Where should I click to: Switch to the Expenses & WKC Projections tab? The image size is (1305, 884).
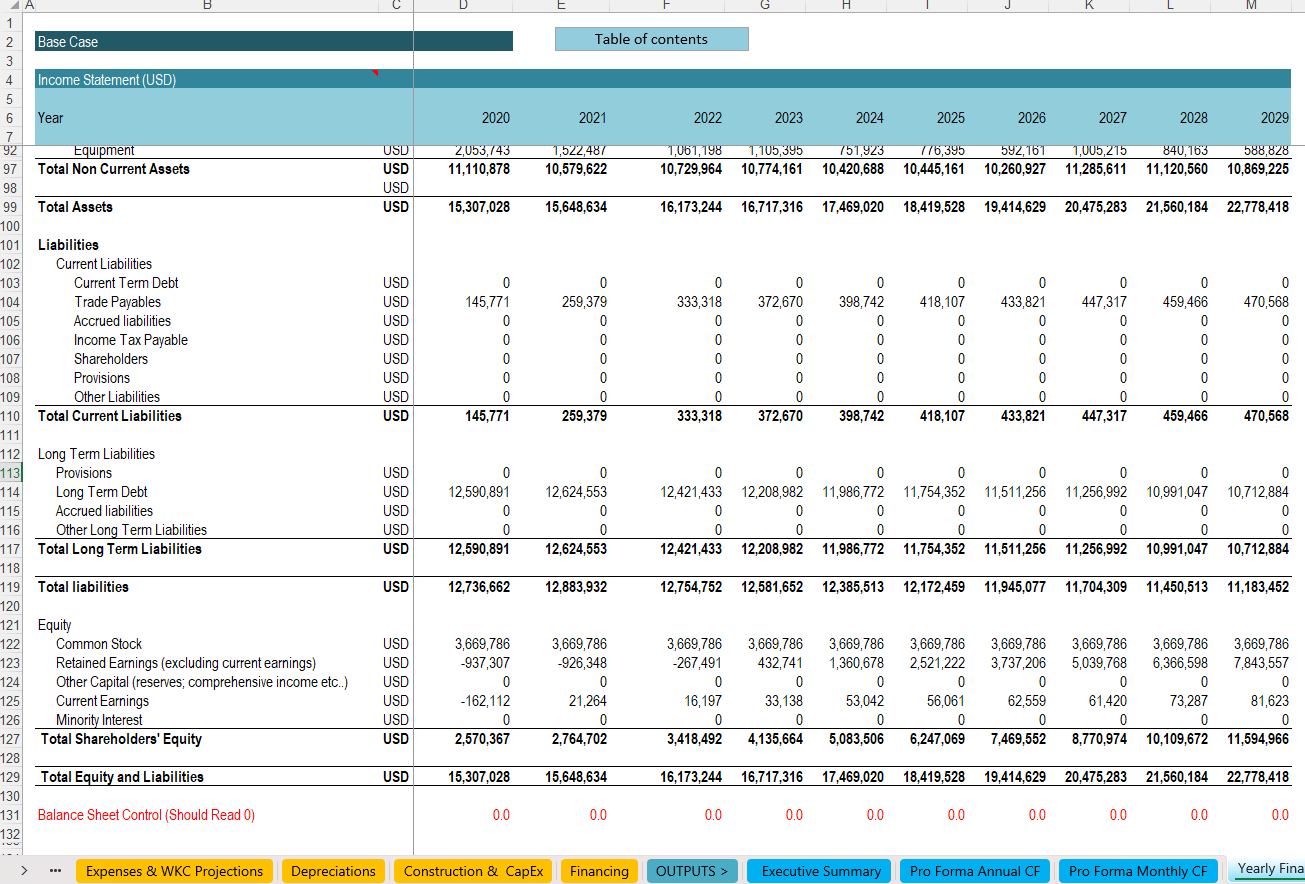point(174,871)
